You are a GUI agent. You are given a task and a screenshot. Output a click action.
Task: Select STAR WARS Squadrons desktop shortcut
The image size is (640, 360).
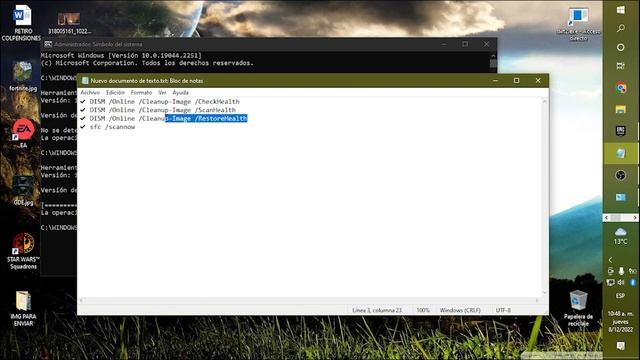23,251
